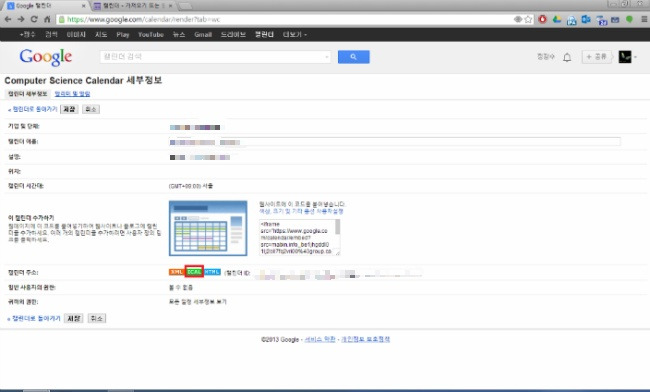
Task: Open the Chrome hamburger menu
Action: click(644, 19)
